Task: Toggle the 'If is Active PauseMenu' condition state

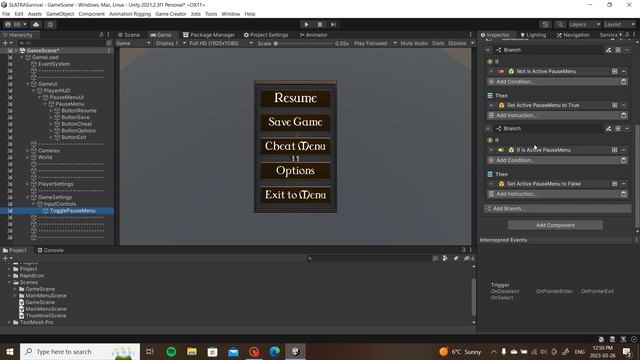Action: pos(501,150)
